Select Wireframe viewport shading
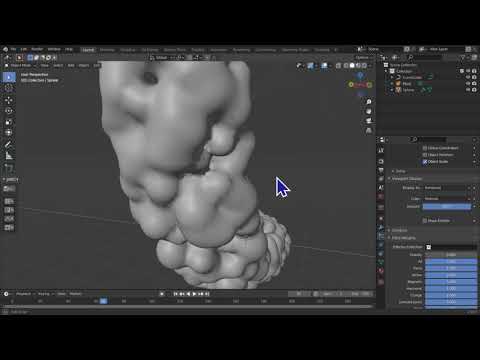Screen dimensions: 480x360 346,66
